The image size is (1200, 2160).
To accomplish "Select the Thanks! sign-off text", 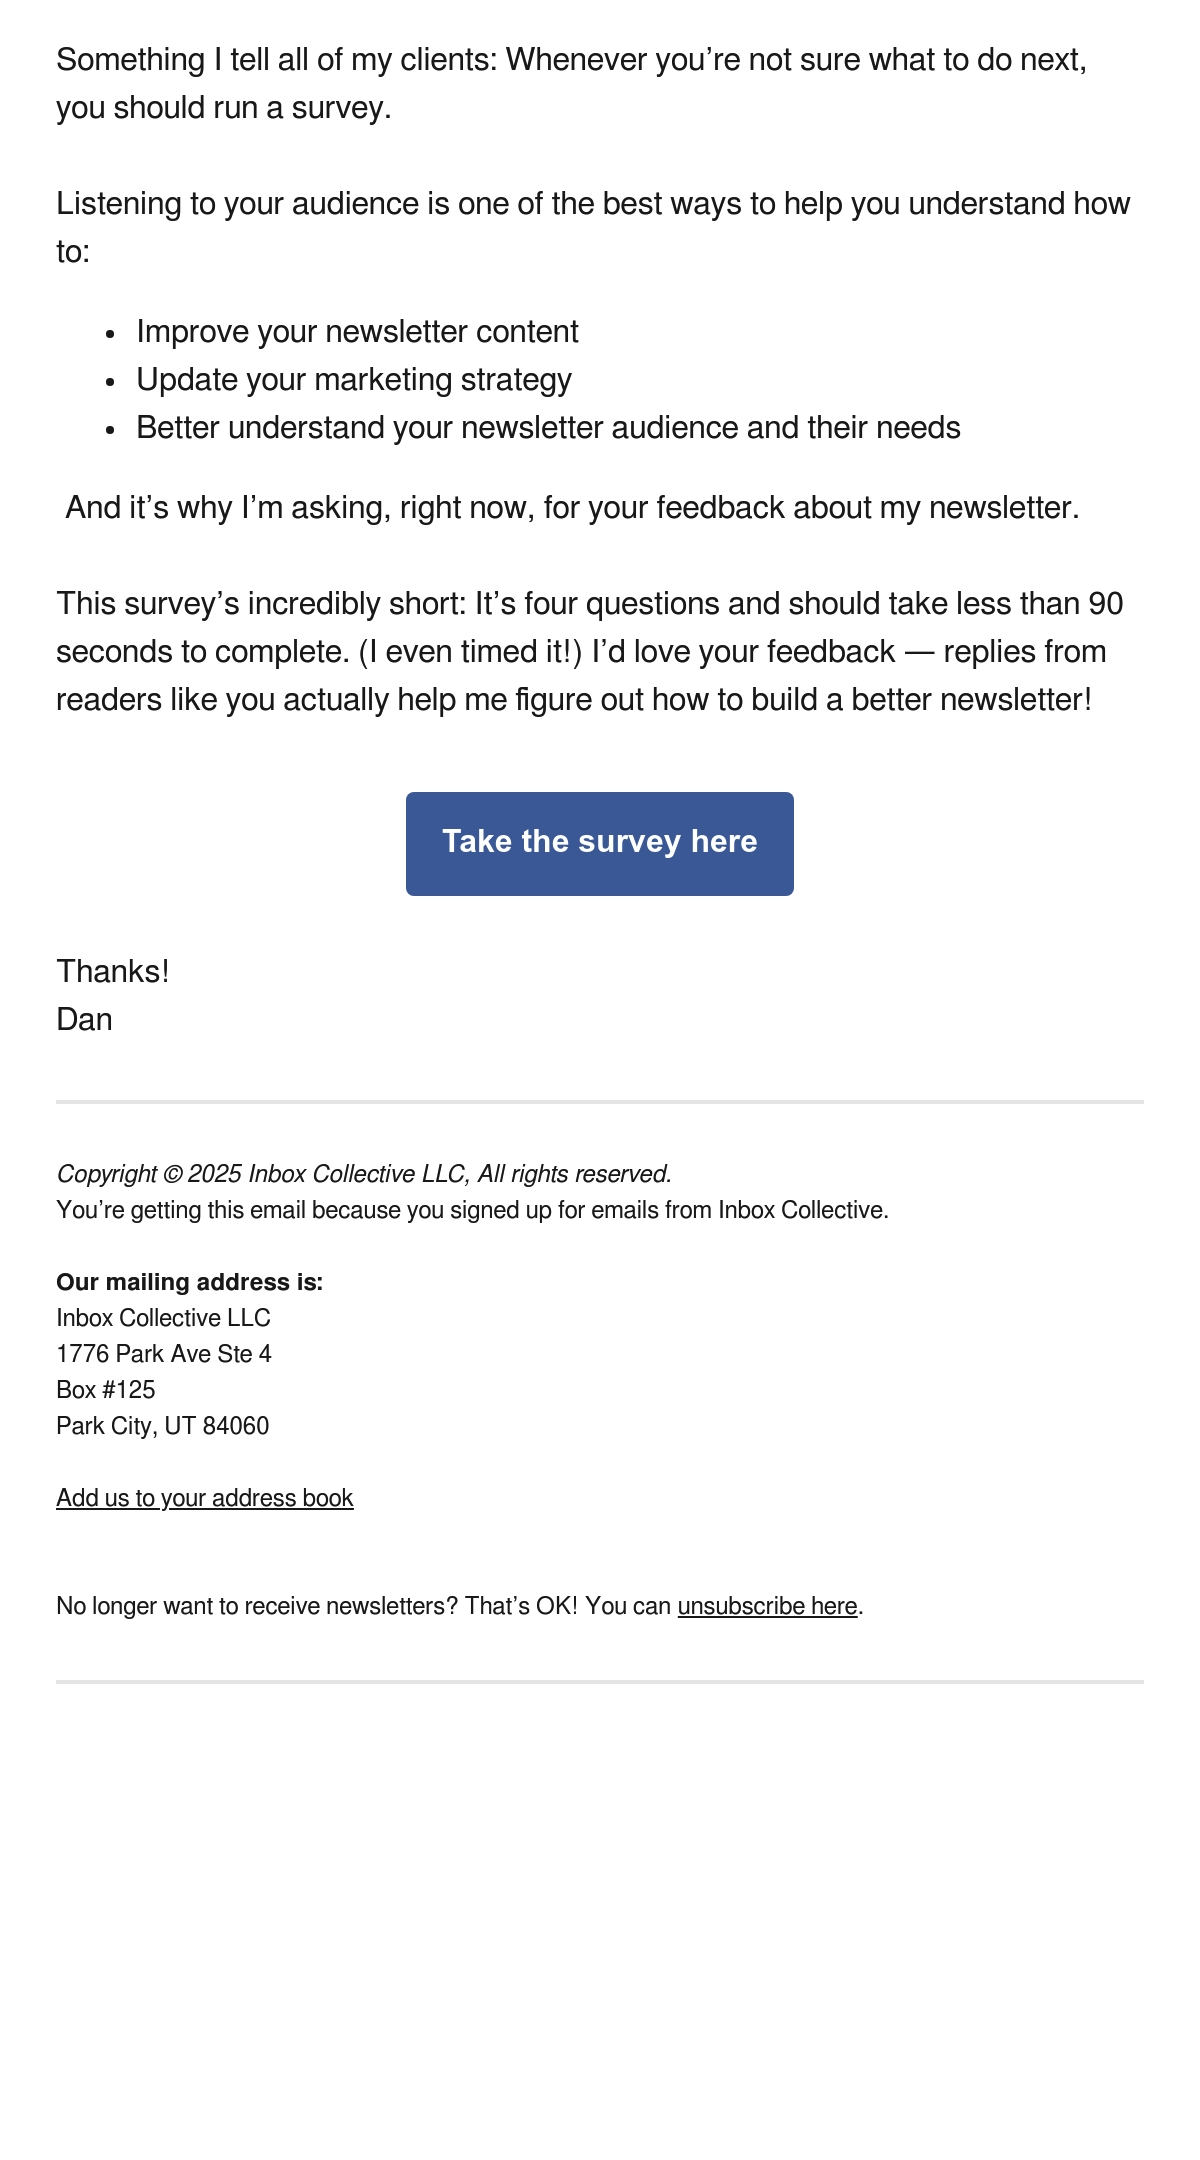I will (x=113, y=971).
